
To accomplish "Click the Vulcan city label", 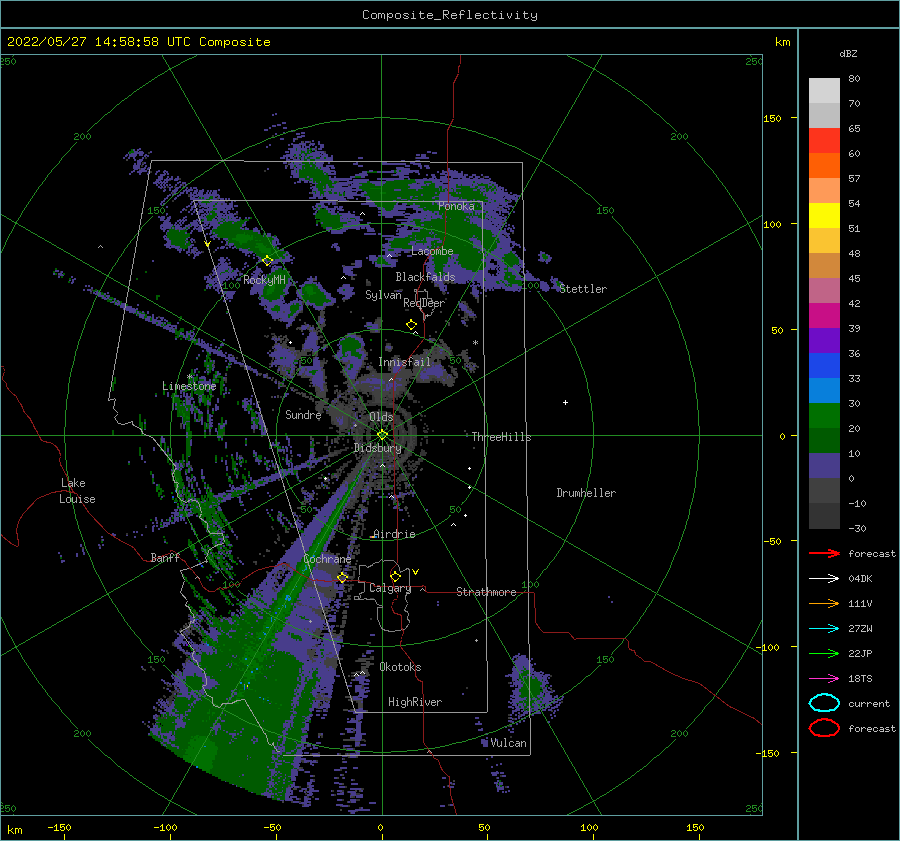I will [x=508, y=743].
